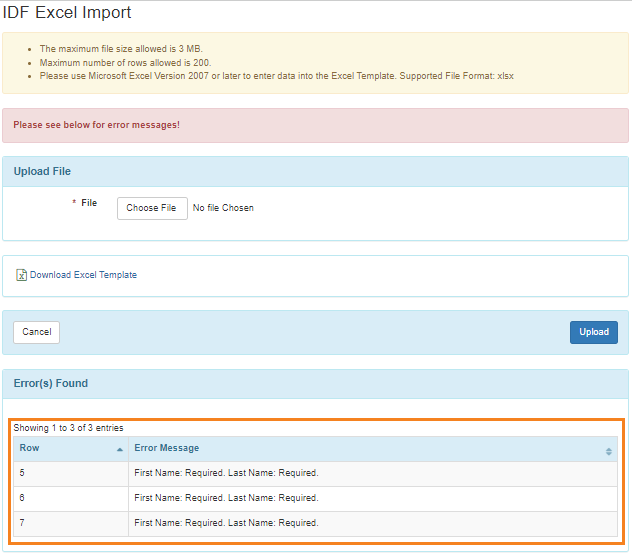
Task: Click the Upload File panel heading
Action: [x=315, y=171]
